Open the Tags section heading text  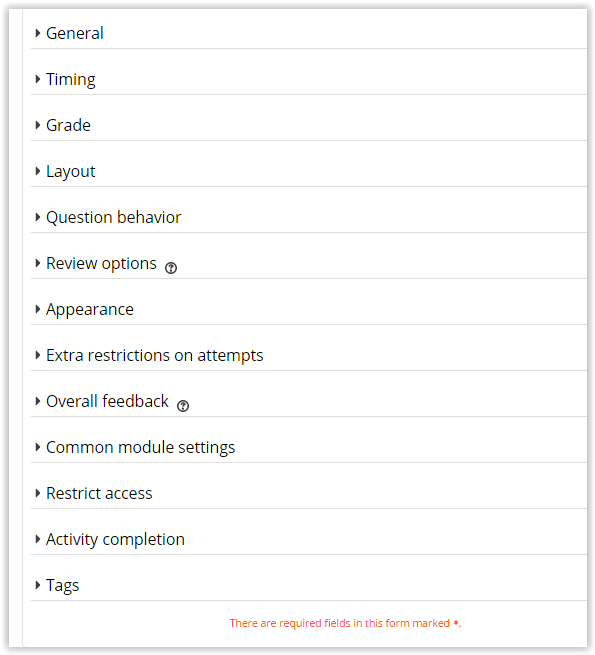(x=62, y=585)
